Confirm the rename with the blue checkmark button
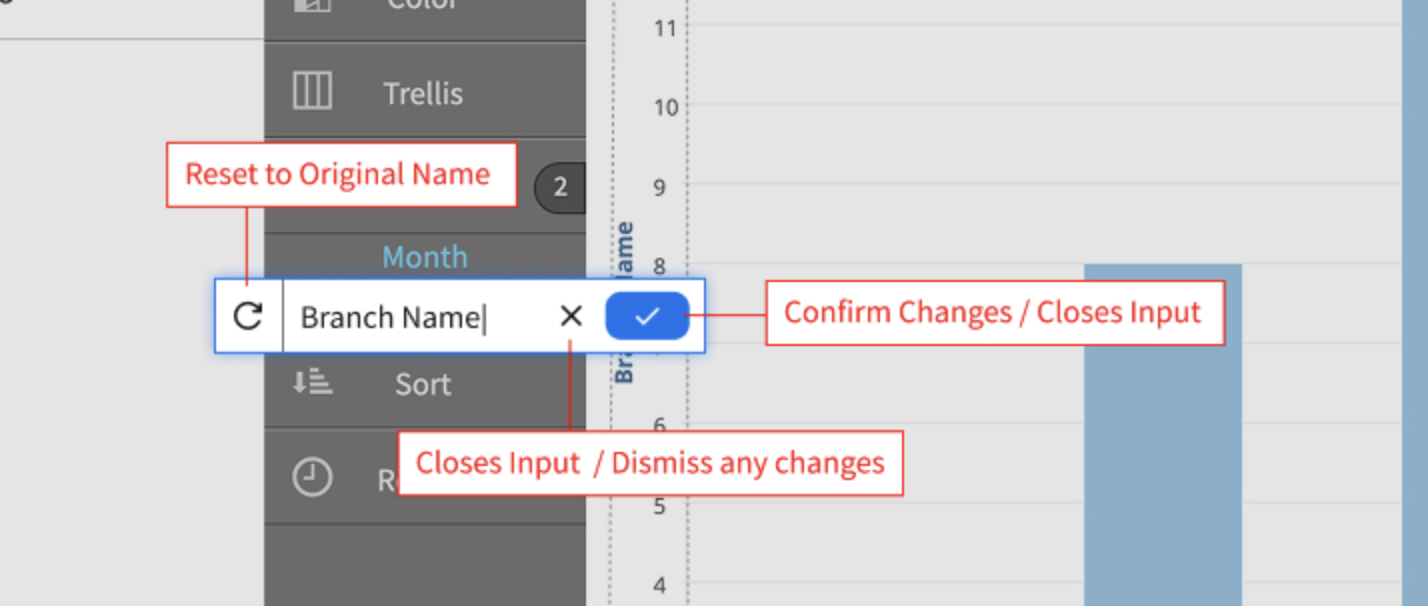Screen dimensions: 1428x606 647,315
